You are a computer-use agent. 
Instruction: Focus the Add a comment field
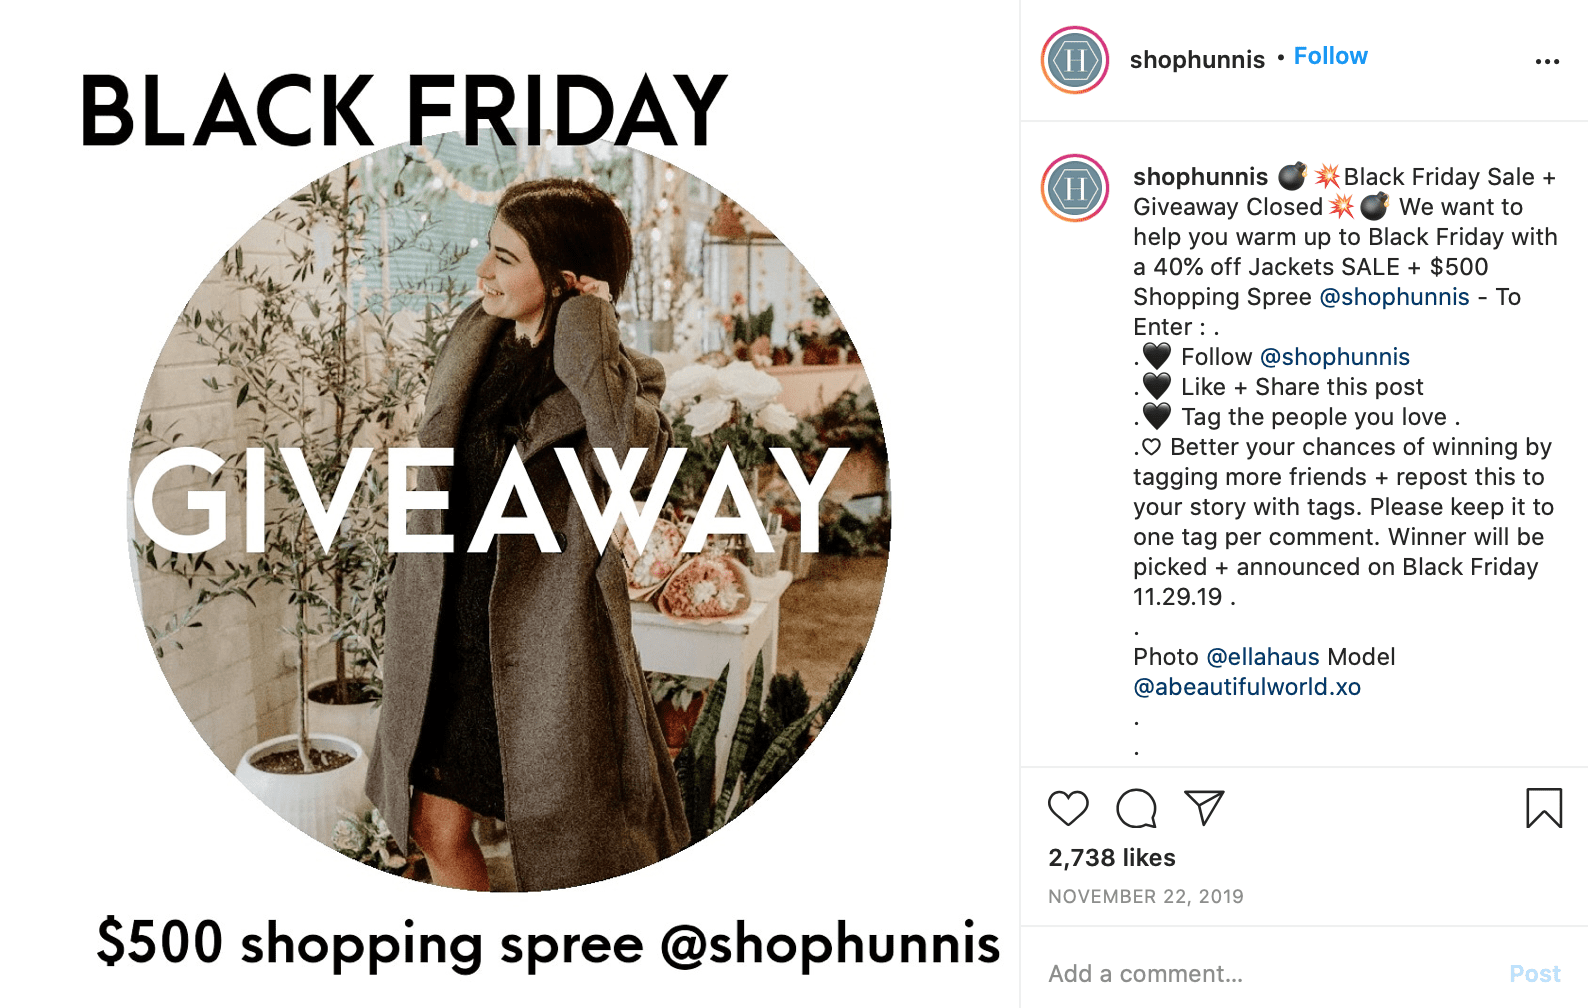point(1270,974)
